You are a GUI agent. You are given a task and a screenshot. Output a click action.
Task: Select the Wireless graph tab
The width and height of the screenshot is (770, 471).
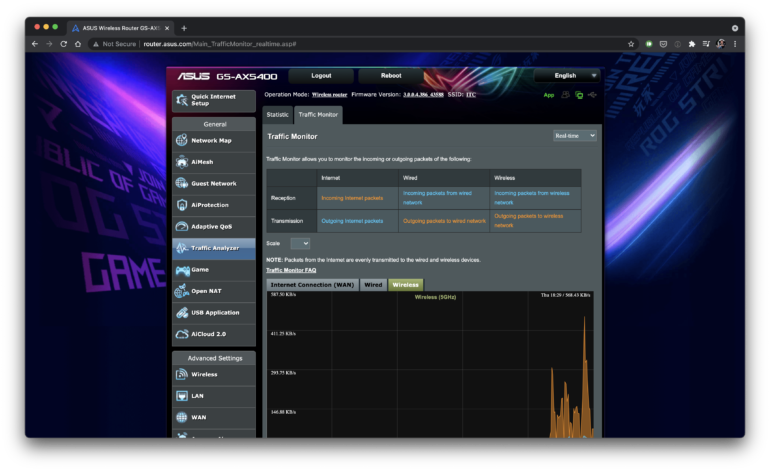point(406,285)
